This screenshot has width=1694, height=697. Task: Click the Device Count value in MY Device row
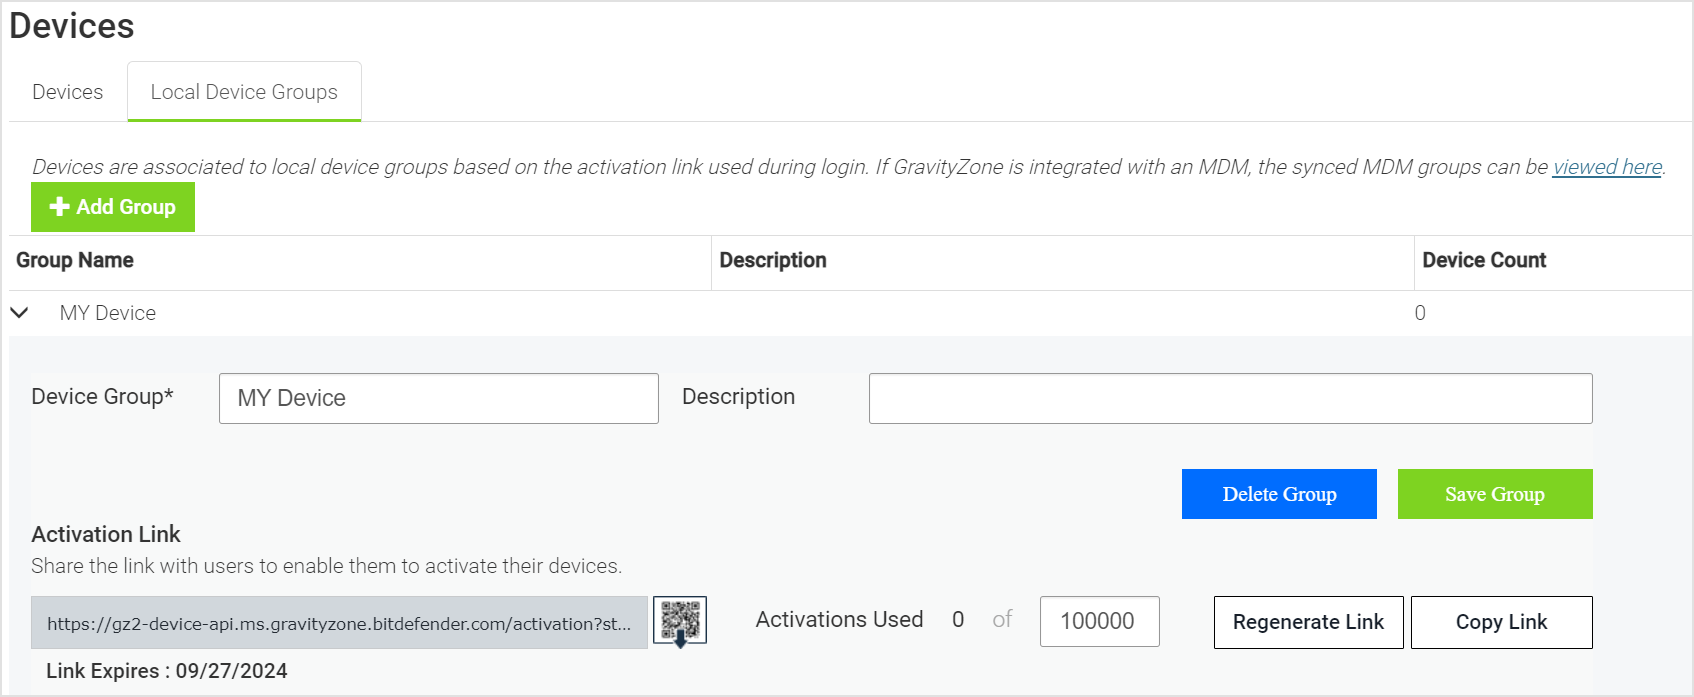click(x=1420, y=313)
